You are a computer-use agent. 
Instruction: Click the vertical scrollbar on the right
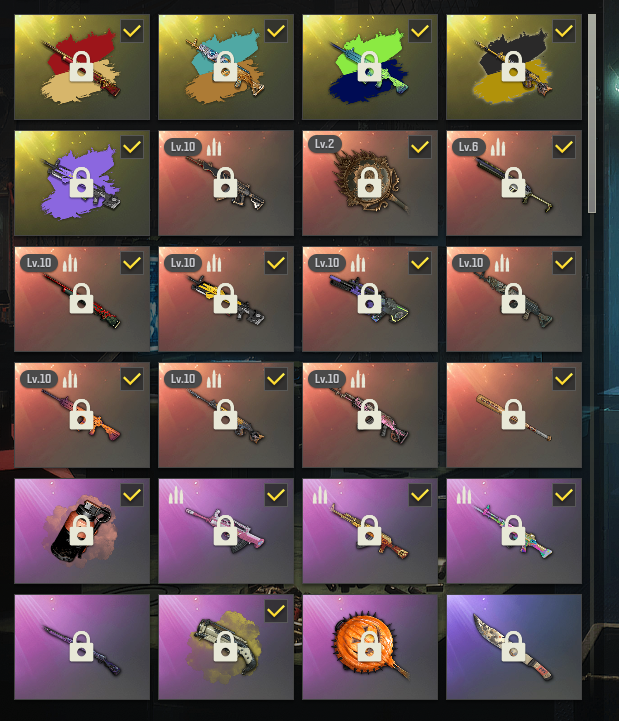tap(592, 113)
